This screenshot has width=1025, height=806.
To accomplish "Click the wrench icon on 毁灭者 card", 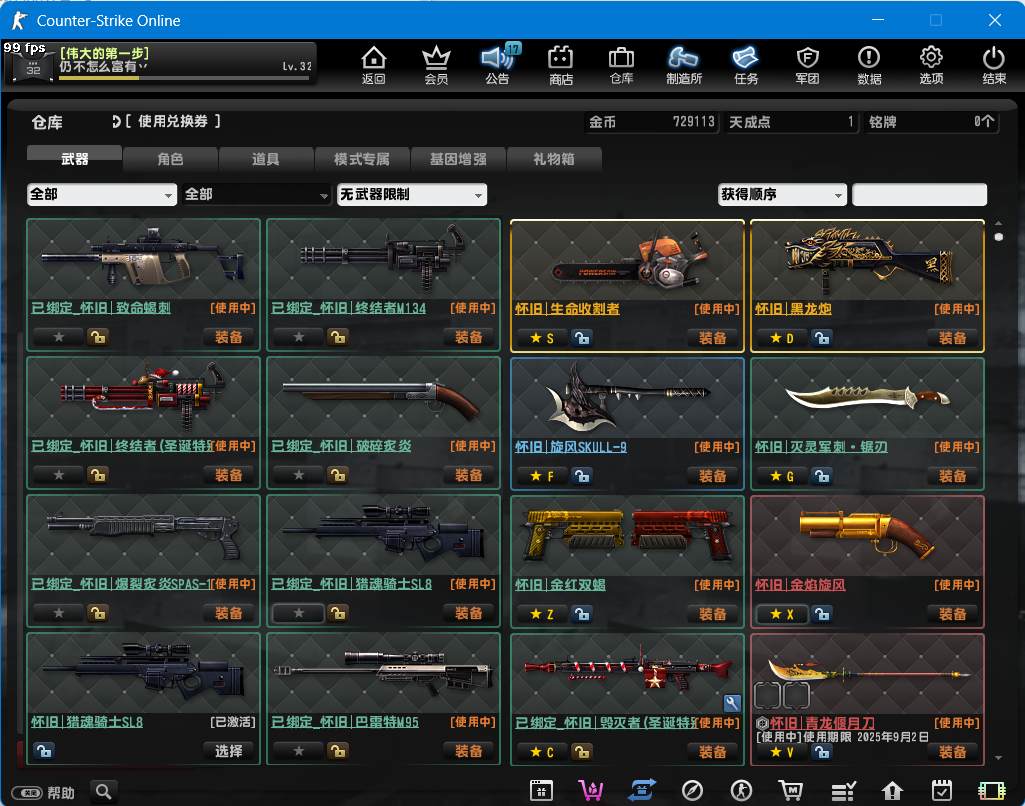I will pyautogui.click(x=732, y=703).
